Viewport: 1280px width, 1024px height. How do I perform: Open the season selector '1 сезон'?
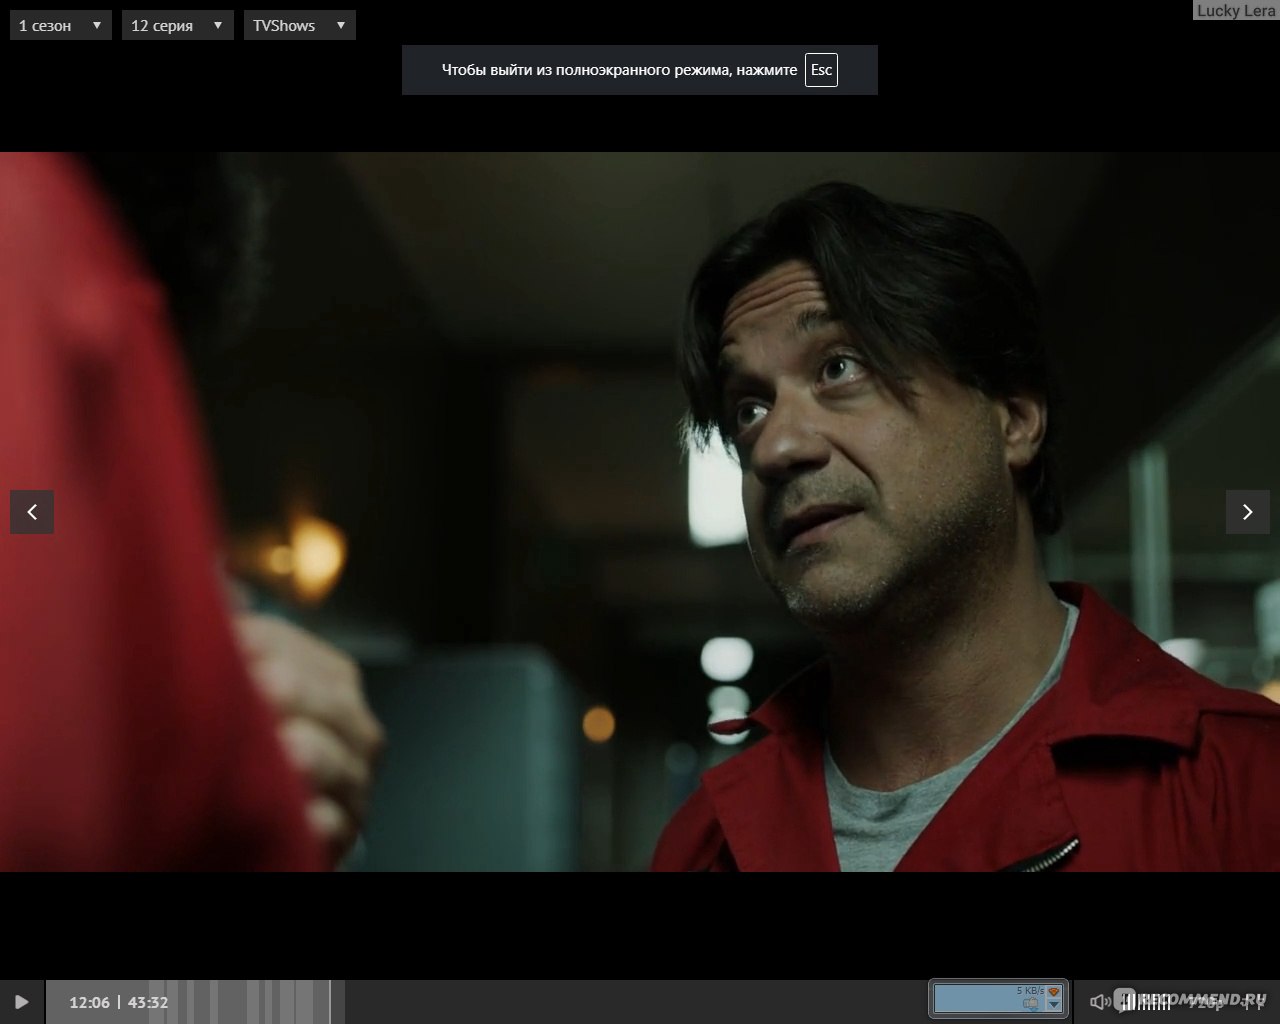click(60, 25)
